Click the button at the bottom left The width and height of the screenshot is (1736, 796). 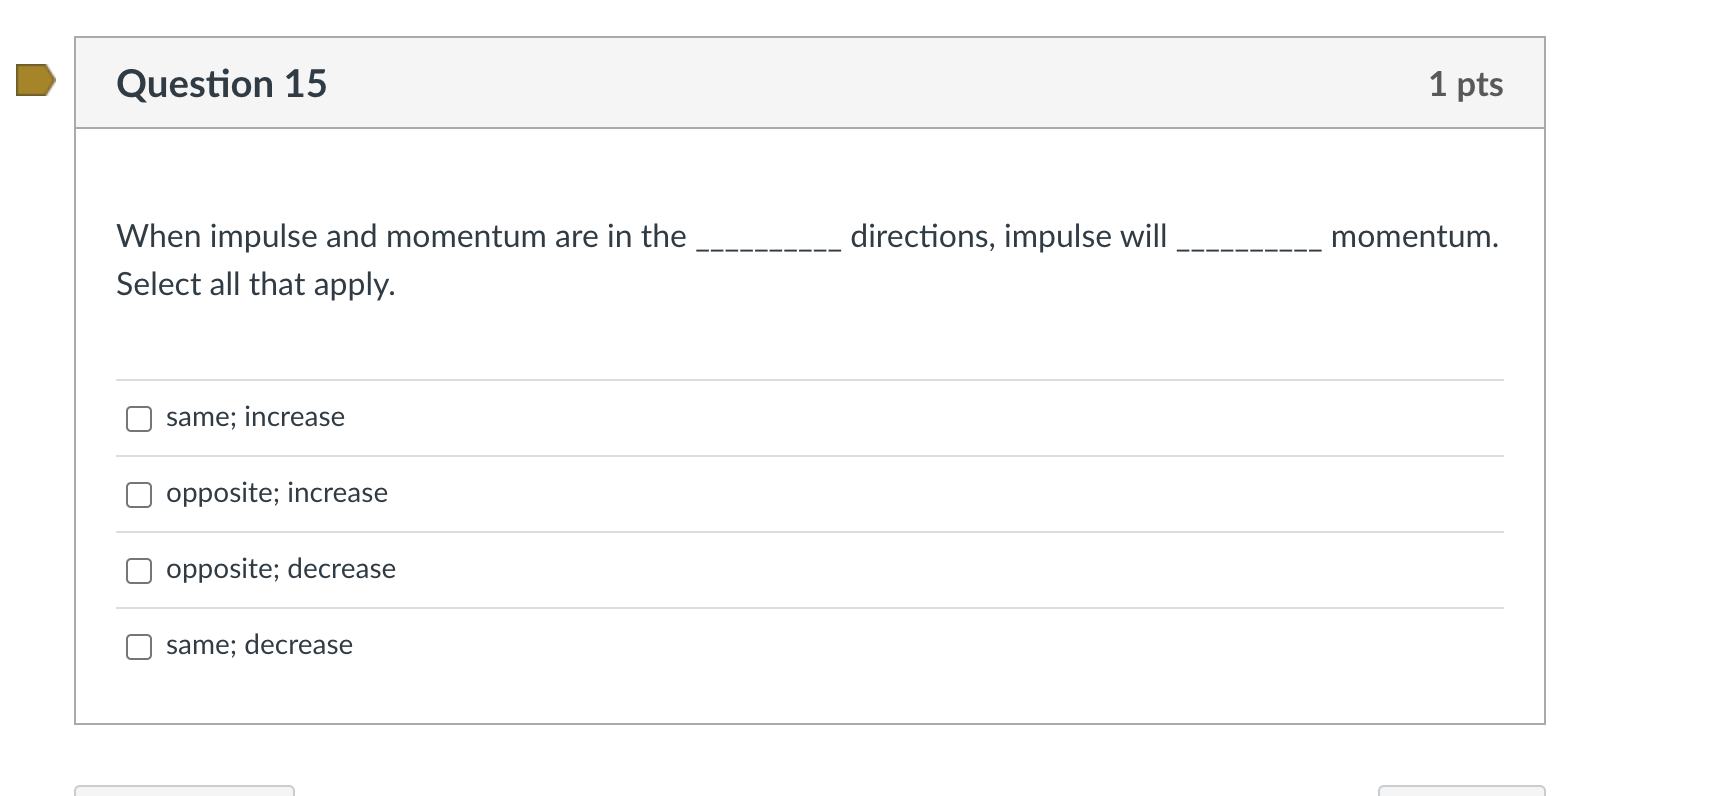click(x=185, y=792)
